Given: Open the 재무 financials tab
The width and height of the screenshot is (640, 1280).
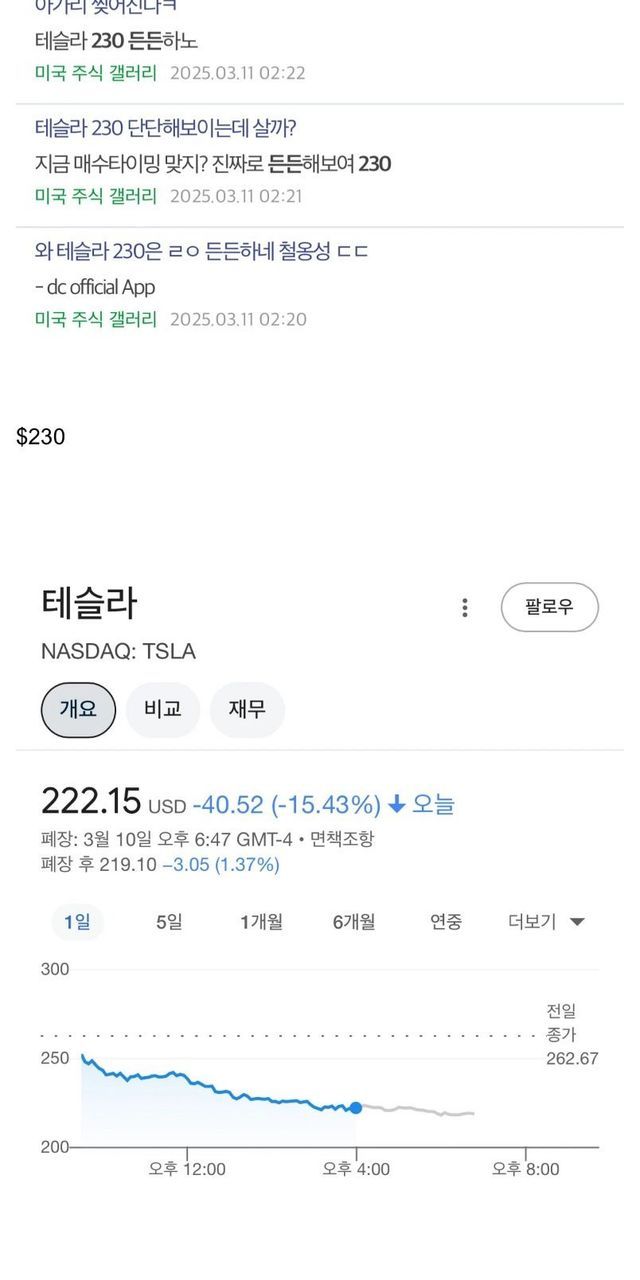Looking at the screenshot, I should tap(247, 710).
